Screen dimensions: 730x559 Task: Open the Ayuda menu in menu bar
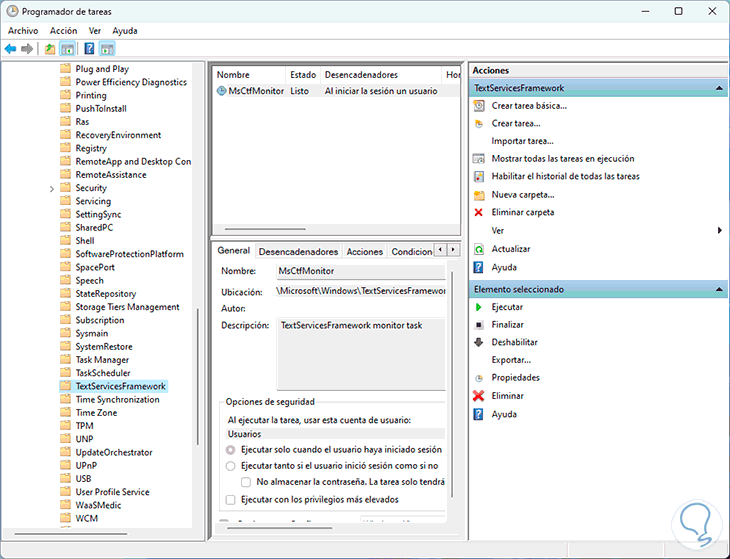pos(125,31)
